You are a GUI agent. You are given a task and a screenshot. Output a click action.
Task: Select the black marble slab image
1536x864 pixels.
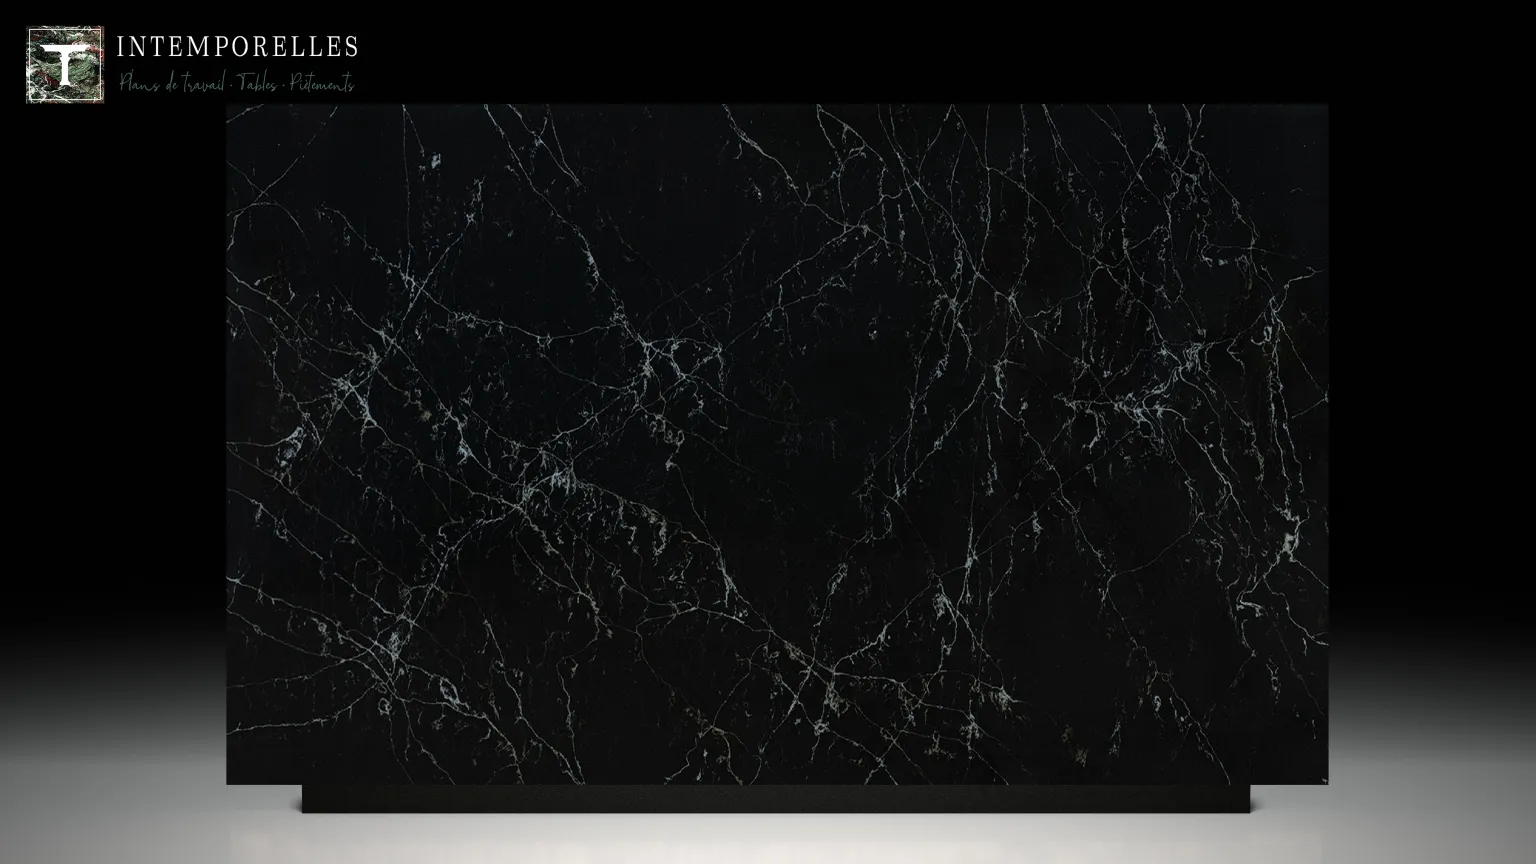[777, 445]
